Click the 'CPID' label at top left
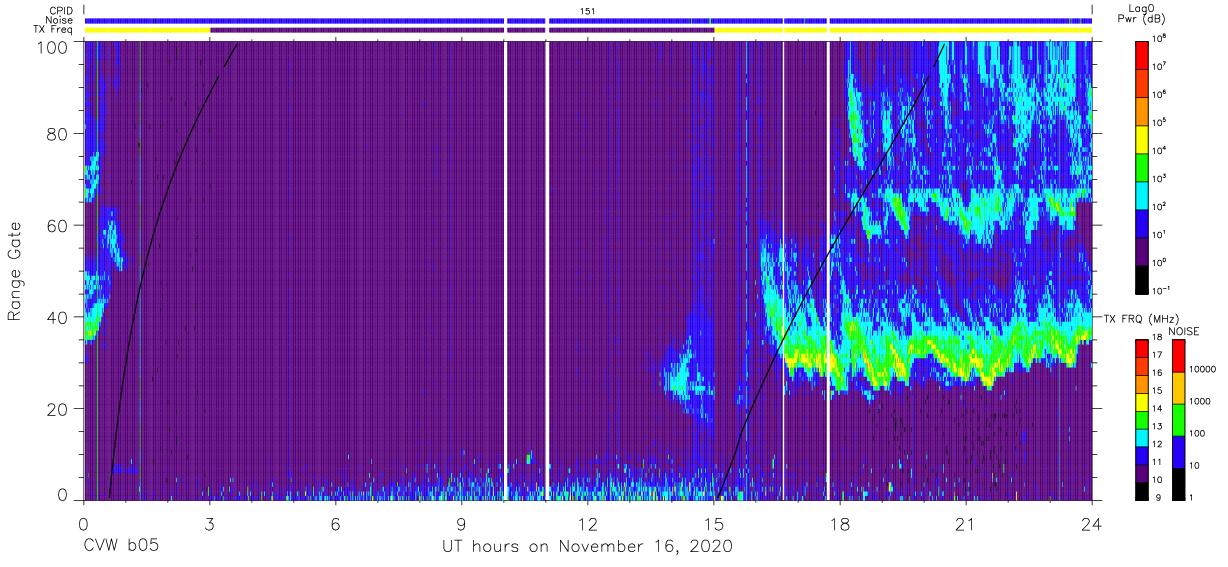 [61, 10]
